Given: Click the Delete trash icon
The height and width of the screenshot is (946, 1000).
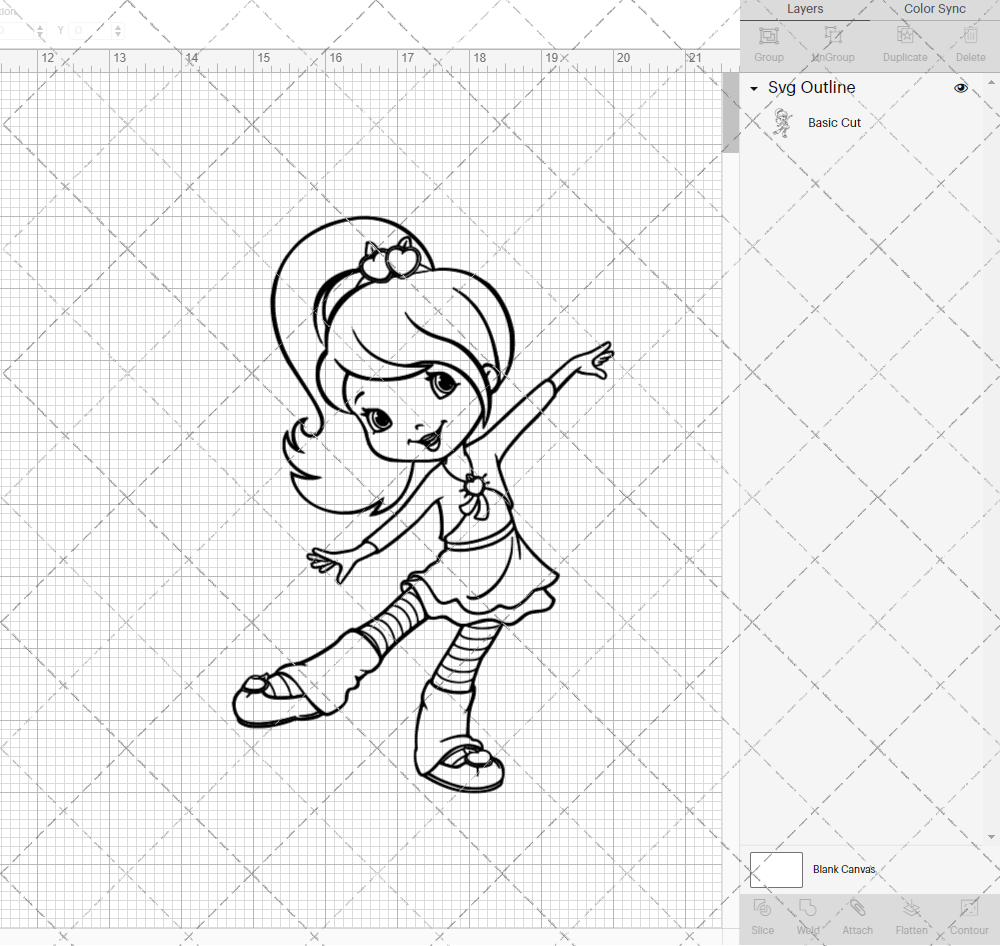Looking at the screenshot, I should point(970,35).
